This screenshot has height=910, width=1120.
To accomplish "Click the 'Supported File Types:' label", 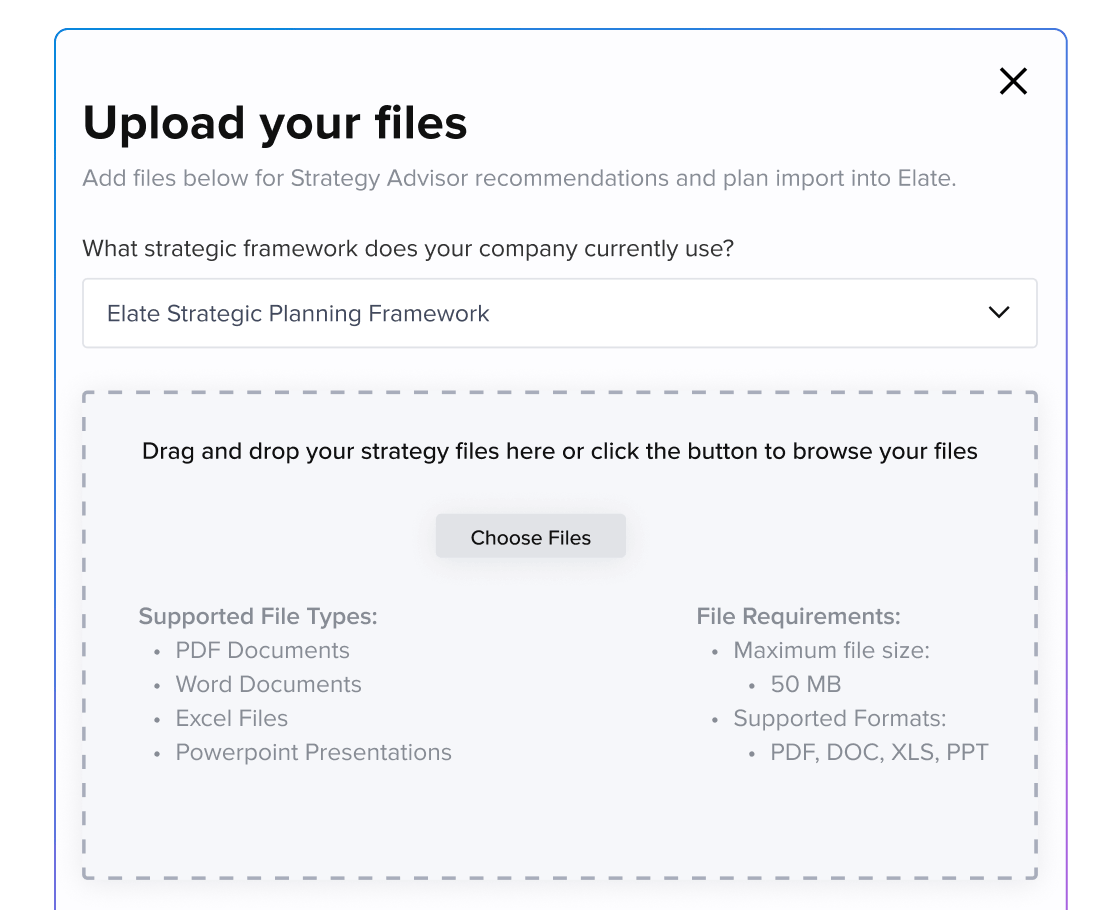I will 258,616.
